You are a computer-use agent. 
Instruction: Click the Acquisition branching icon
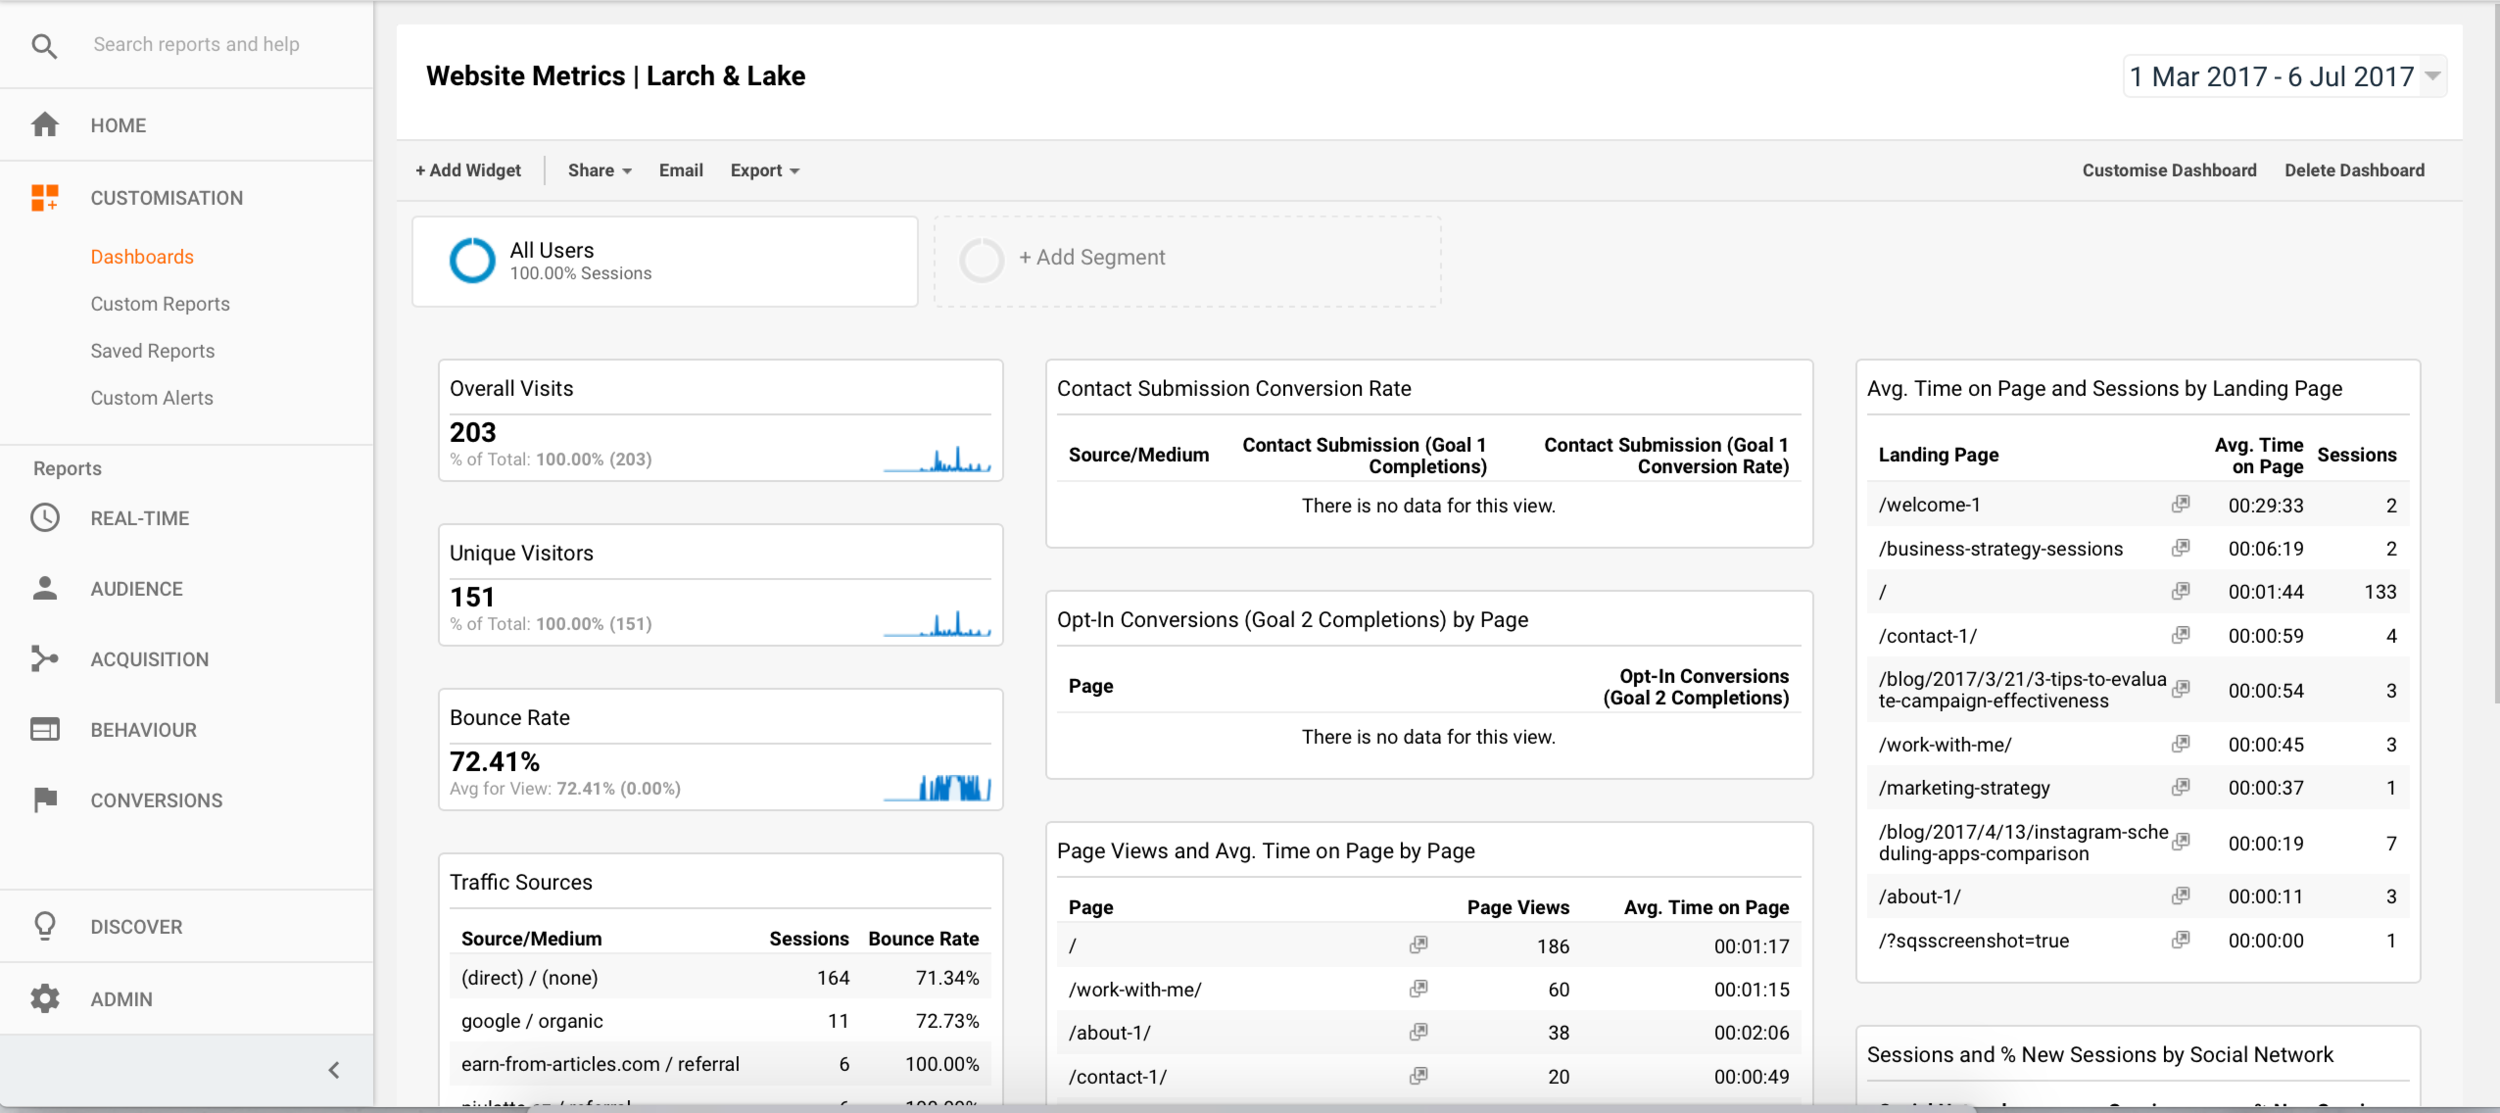[45, 658]
